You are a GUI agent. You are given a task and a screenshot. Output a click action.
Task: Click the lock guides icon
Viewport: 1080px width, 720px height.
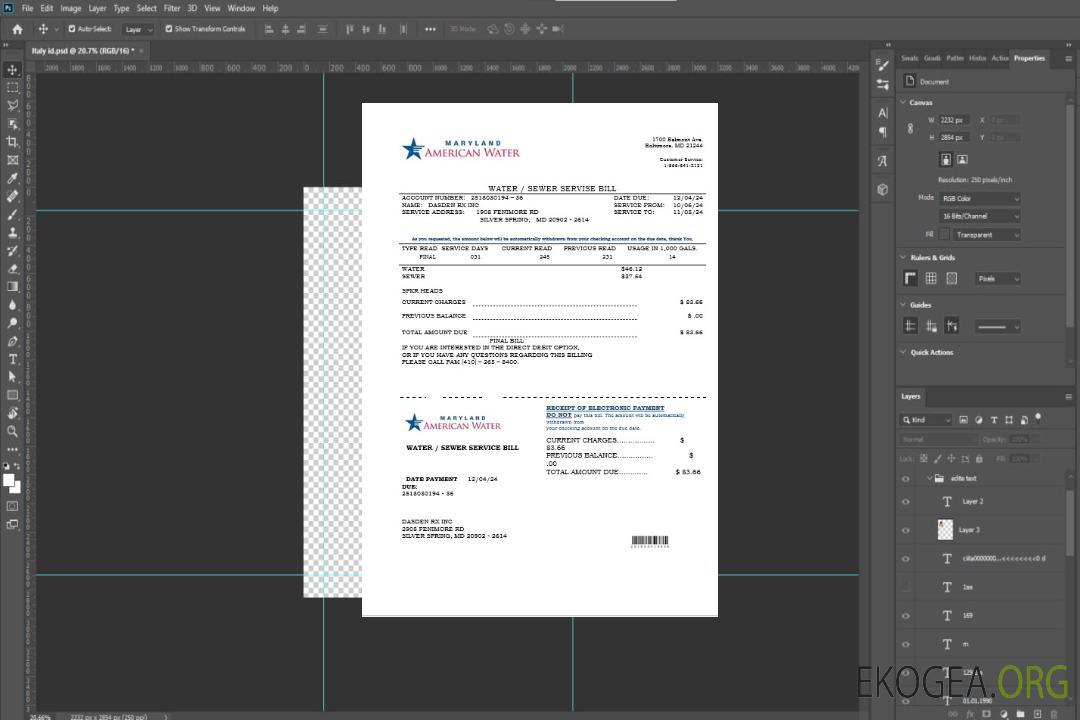[931, 326]
